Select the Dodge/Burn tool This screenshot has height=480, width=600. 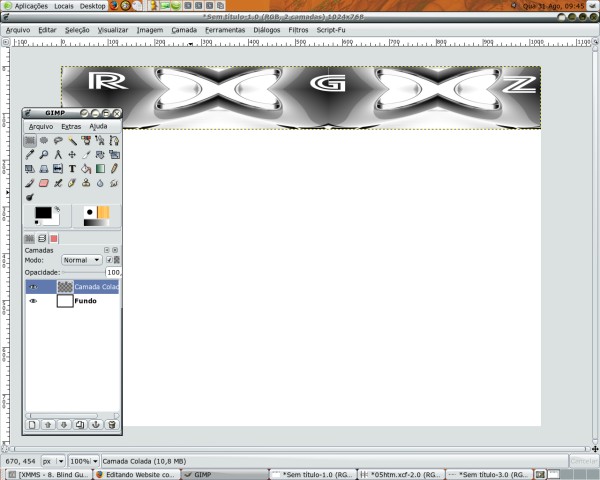30,197
